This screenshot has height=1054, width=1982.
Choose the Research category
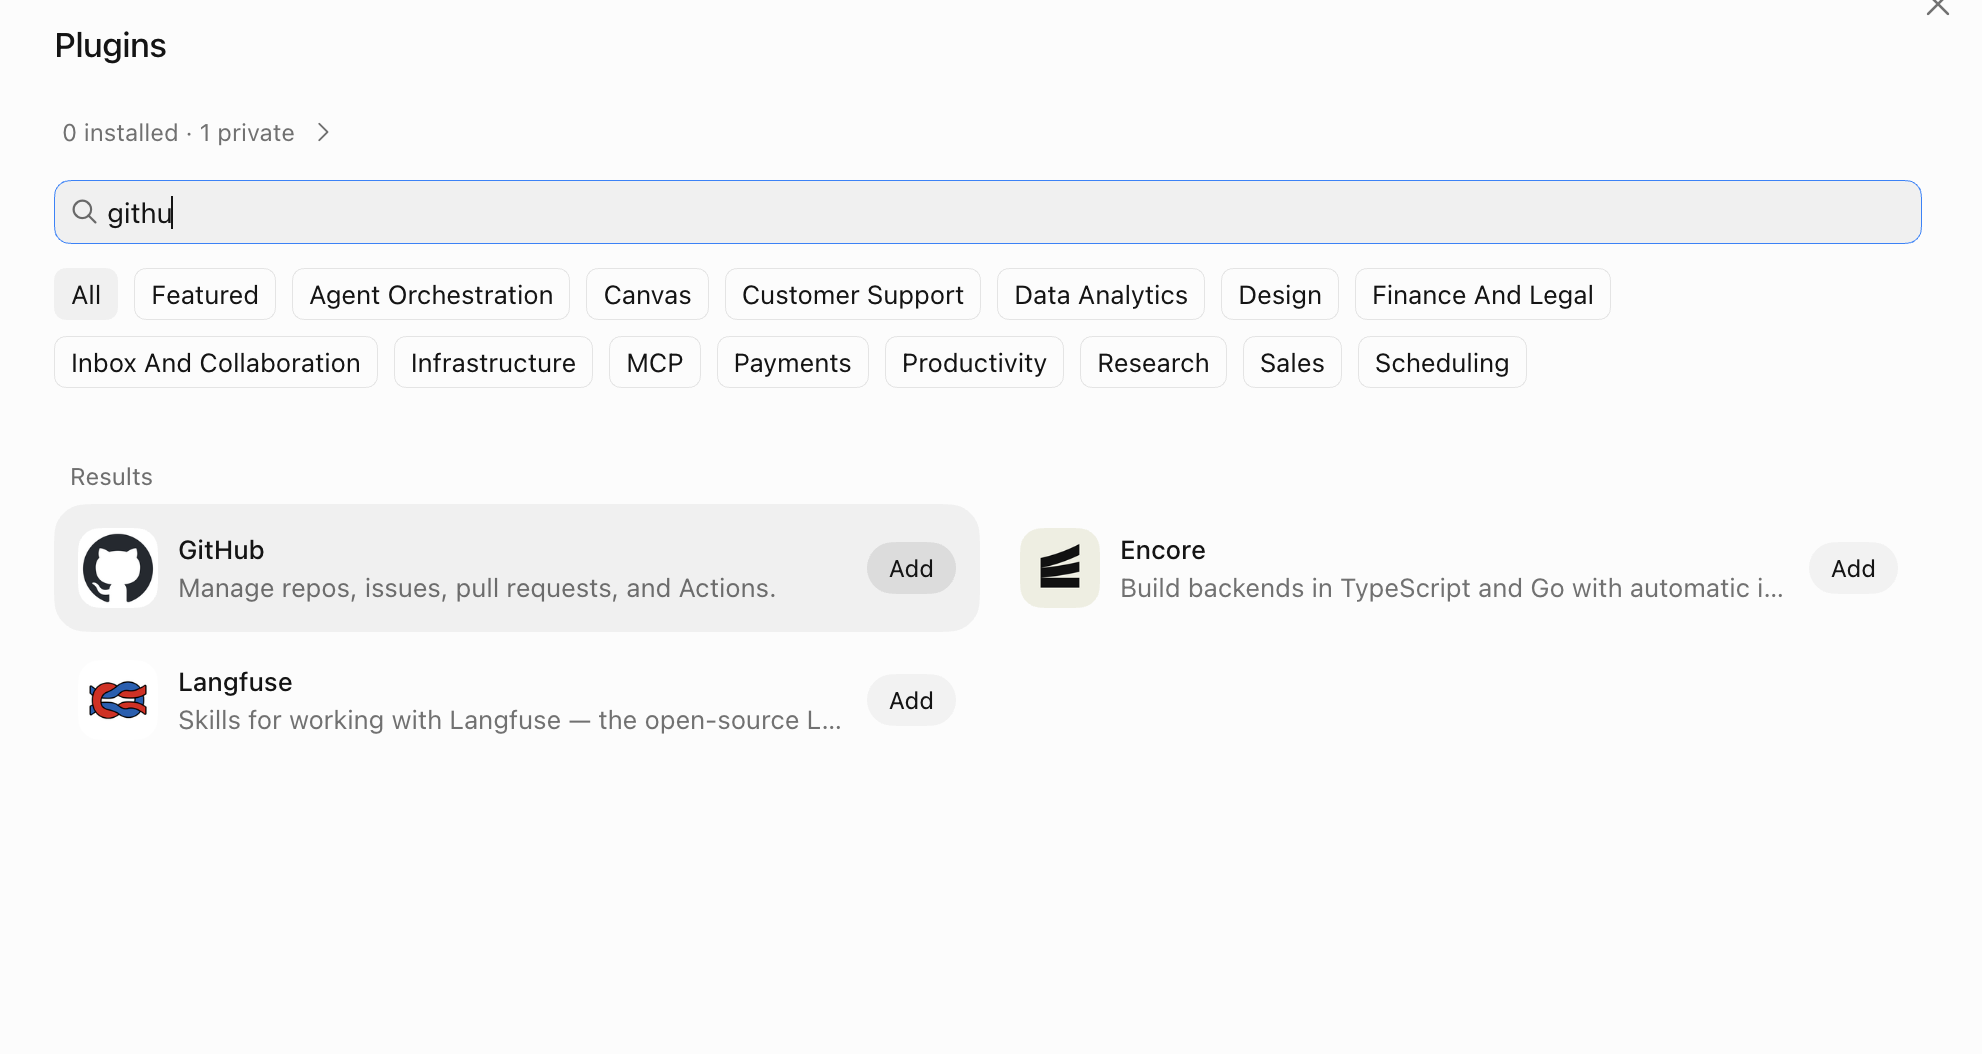[x=1153, y=363]
